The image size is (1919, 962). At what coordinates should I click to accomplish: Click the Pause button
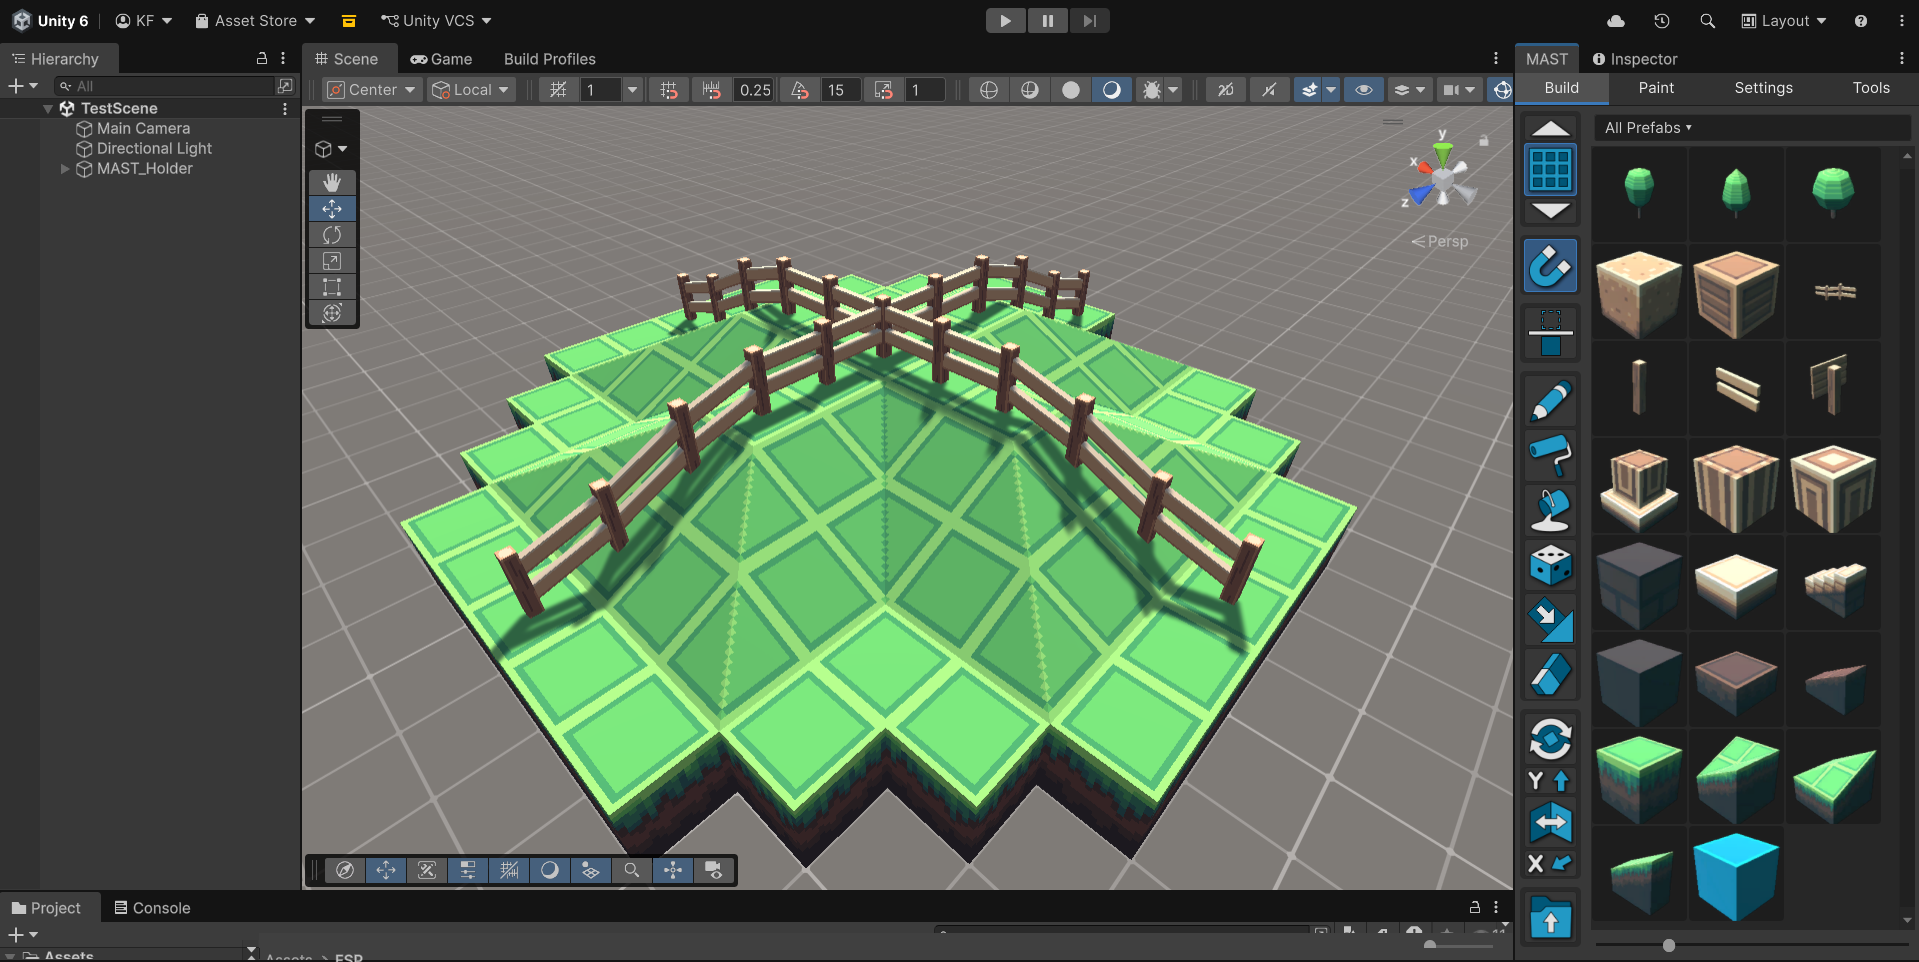(x=1047, y=21)
